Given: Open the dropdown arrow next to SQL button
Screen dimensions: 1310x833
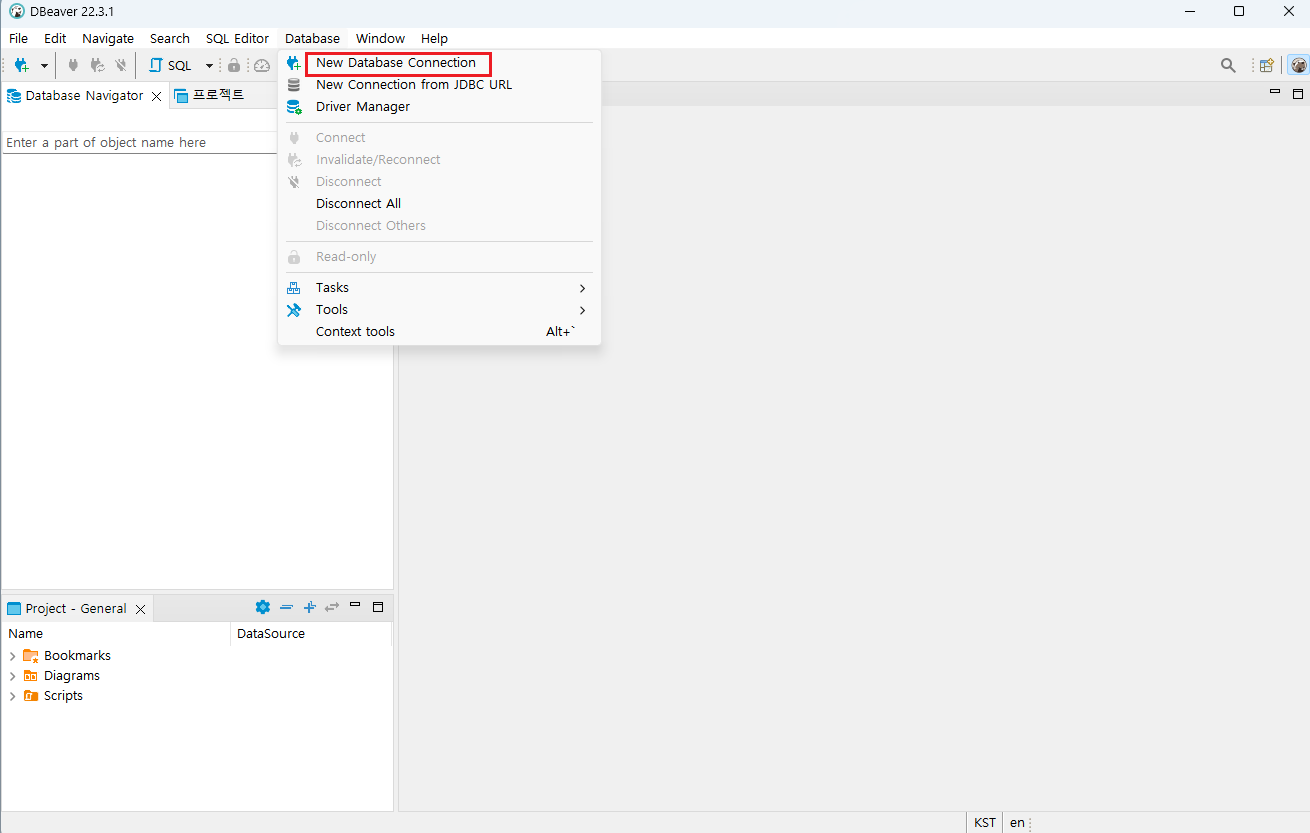Looking at the screenshot, I should pyautogui.click(x=209, y=66).
